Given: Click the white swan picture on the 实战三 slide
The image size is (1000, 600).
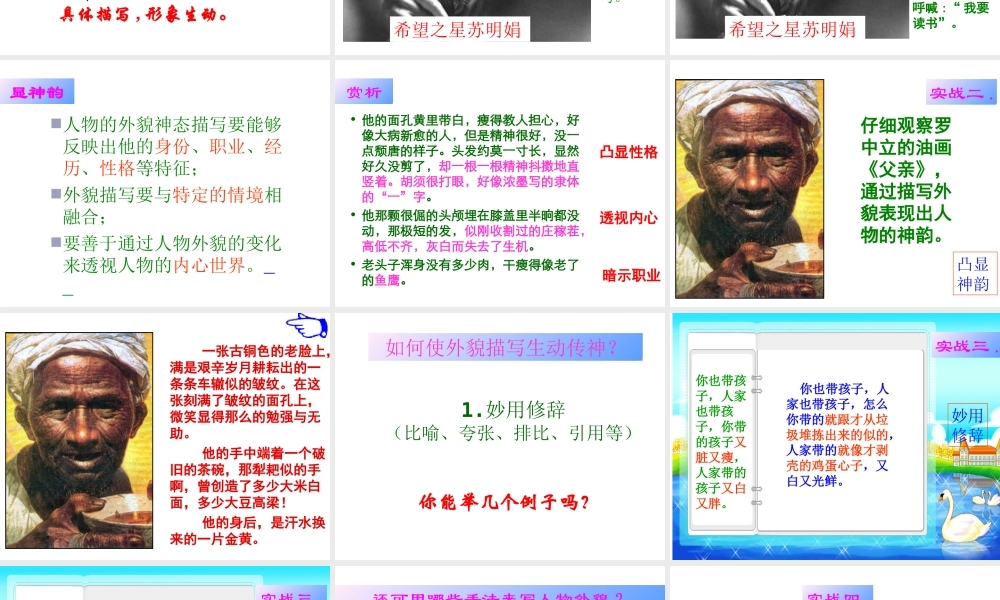Looking at the screenshot, I should tap(968, 517).
